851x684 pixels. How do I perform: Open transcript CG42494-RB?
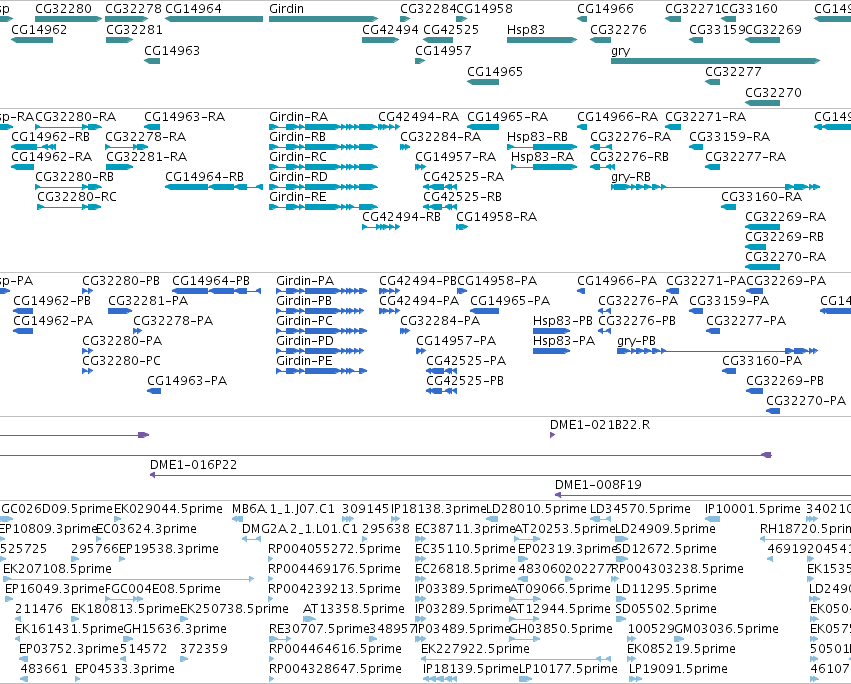click(402, 217)
